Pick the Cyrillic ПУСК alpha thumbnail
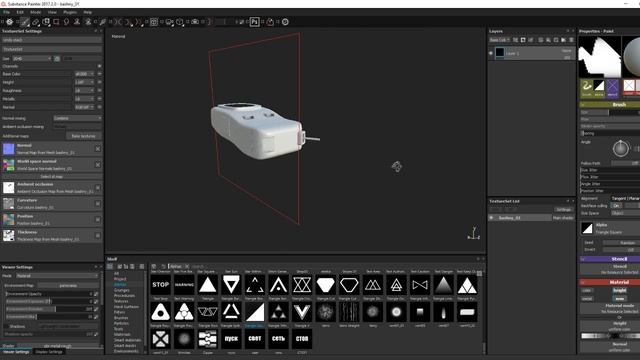The image size is (640, 360). click(231, 339)
